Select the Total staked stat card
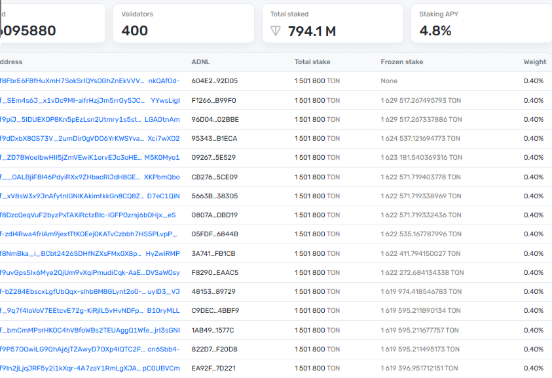The height and width of the screenshot is (378, 552). pos(333,23)
